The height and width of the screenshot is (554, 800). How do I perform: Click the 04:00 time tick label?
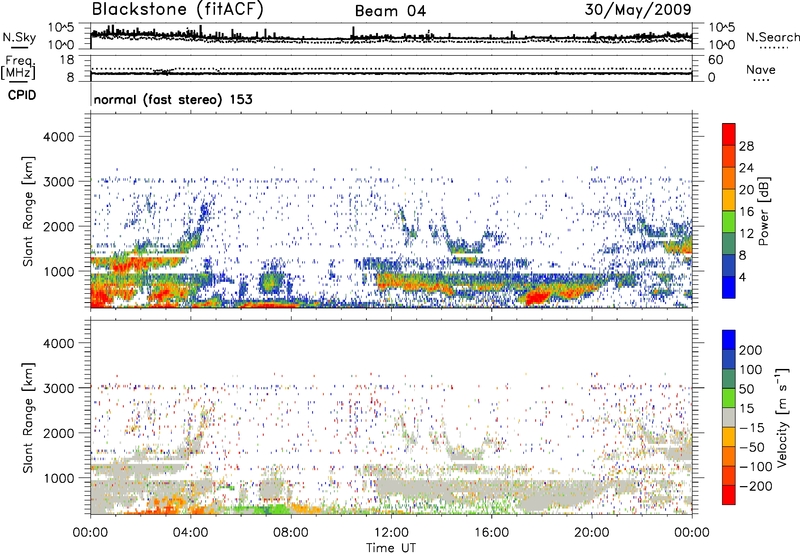190,533
